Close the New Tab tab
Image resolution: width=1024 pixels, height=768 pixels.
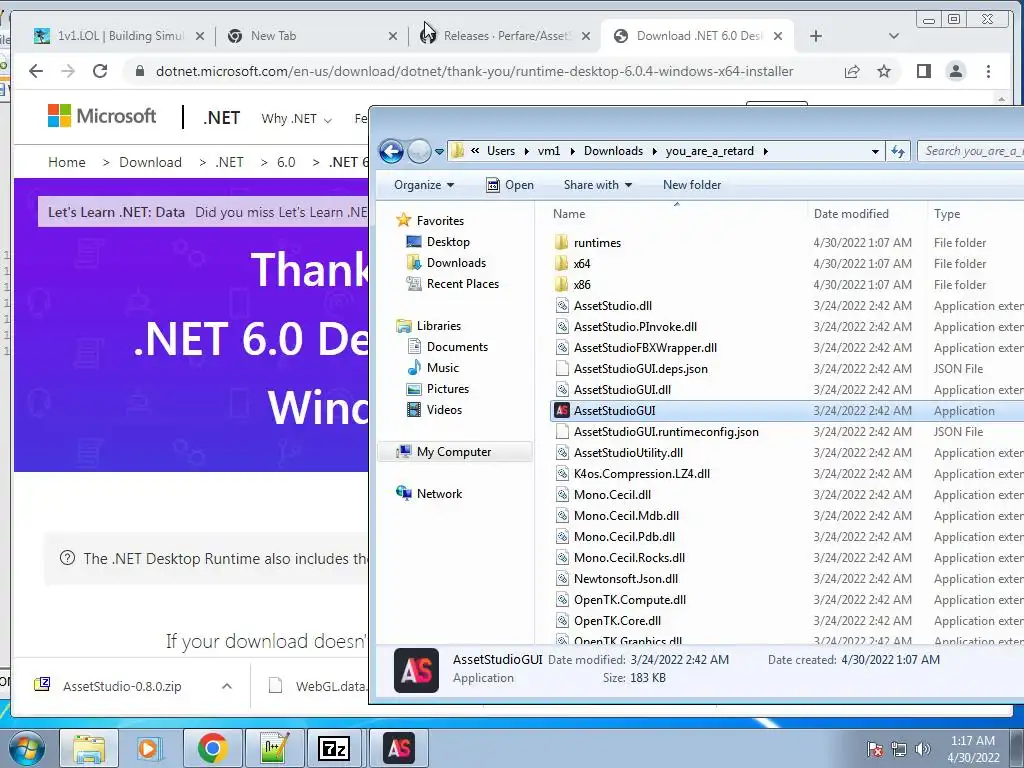pos(392,36)
